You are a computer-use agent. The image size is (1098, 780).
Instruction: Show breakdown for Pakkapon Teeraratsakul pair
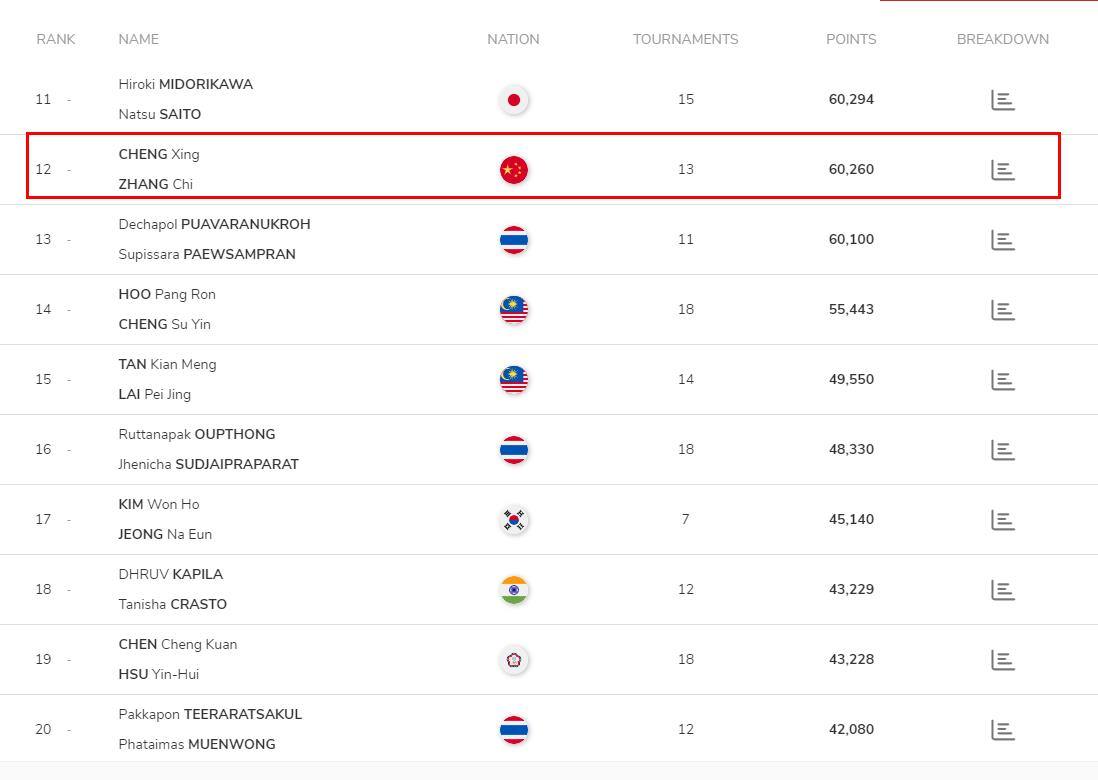pos(1003,730)
